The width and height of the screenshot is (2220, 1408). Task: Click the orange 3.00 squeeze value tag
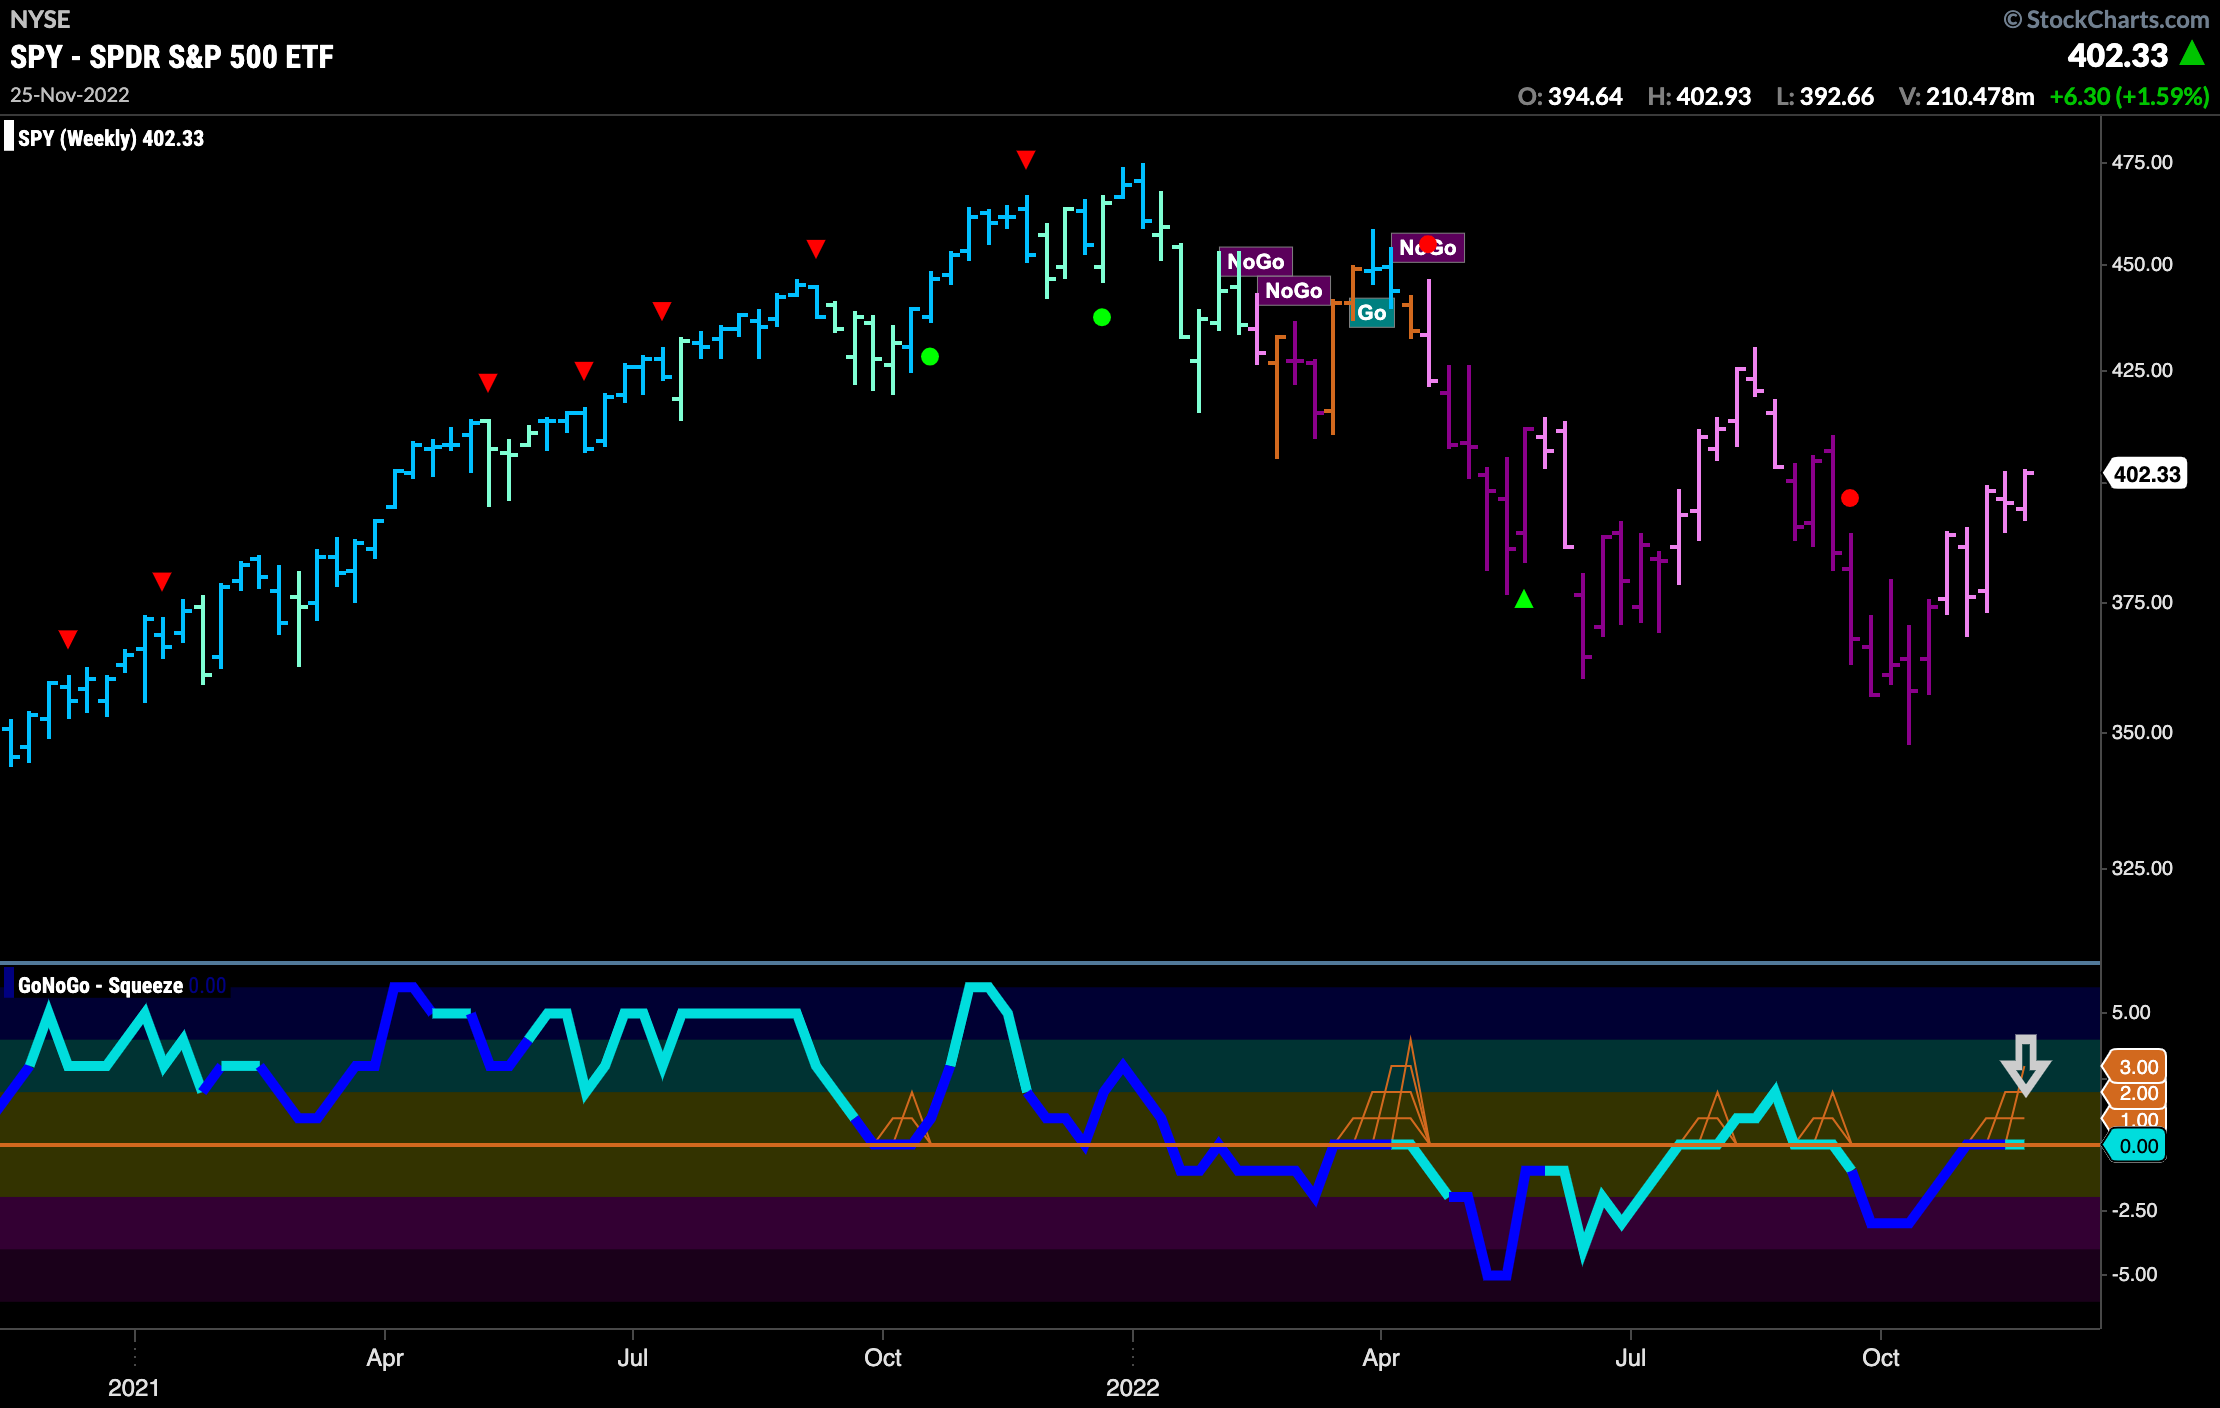click(x=2137, y=1067)
